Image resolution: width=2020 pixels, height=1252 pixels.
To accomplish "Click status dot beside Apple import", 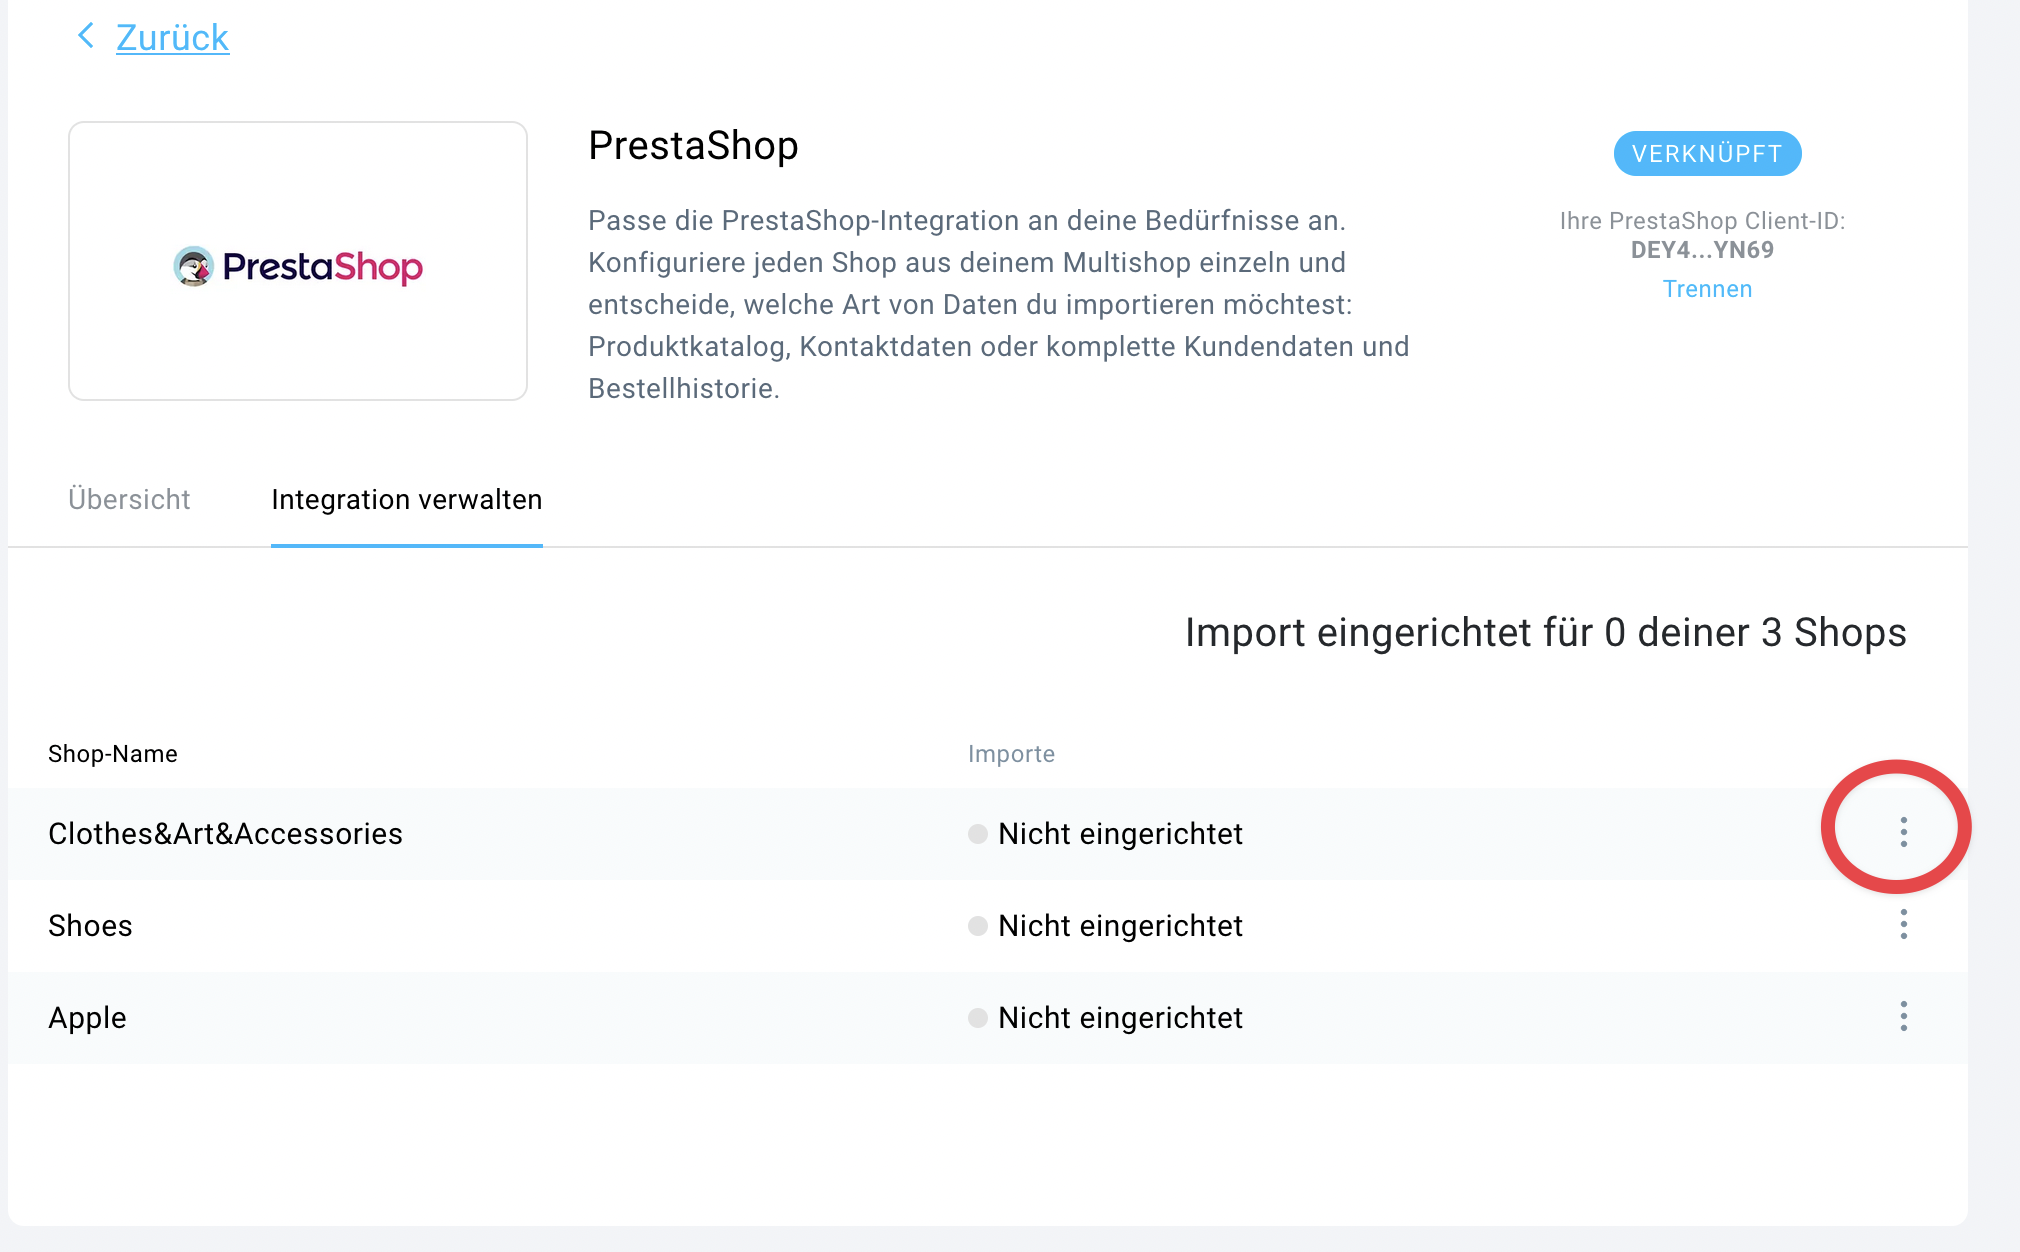I will pyautogui.click(x=978, y=1018).
